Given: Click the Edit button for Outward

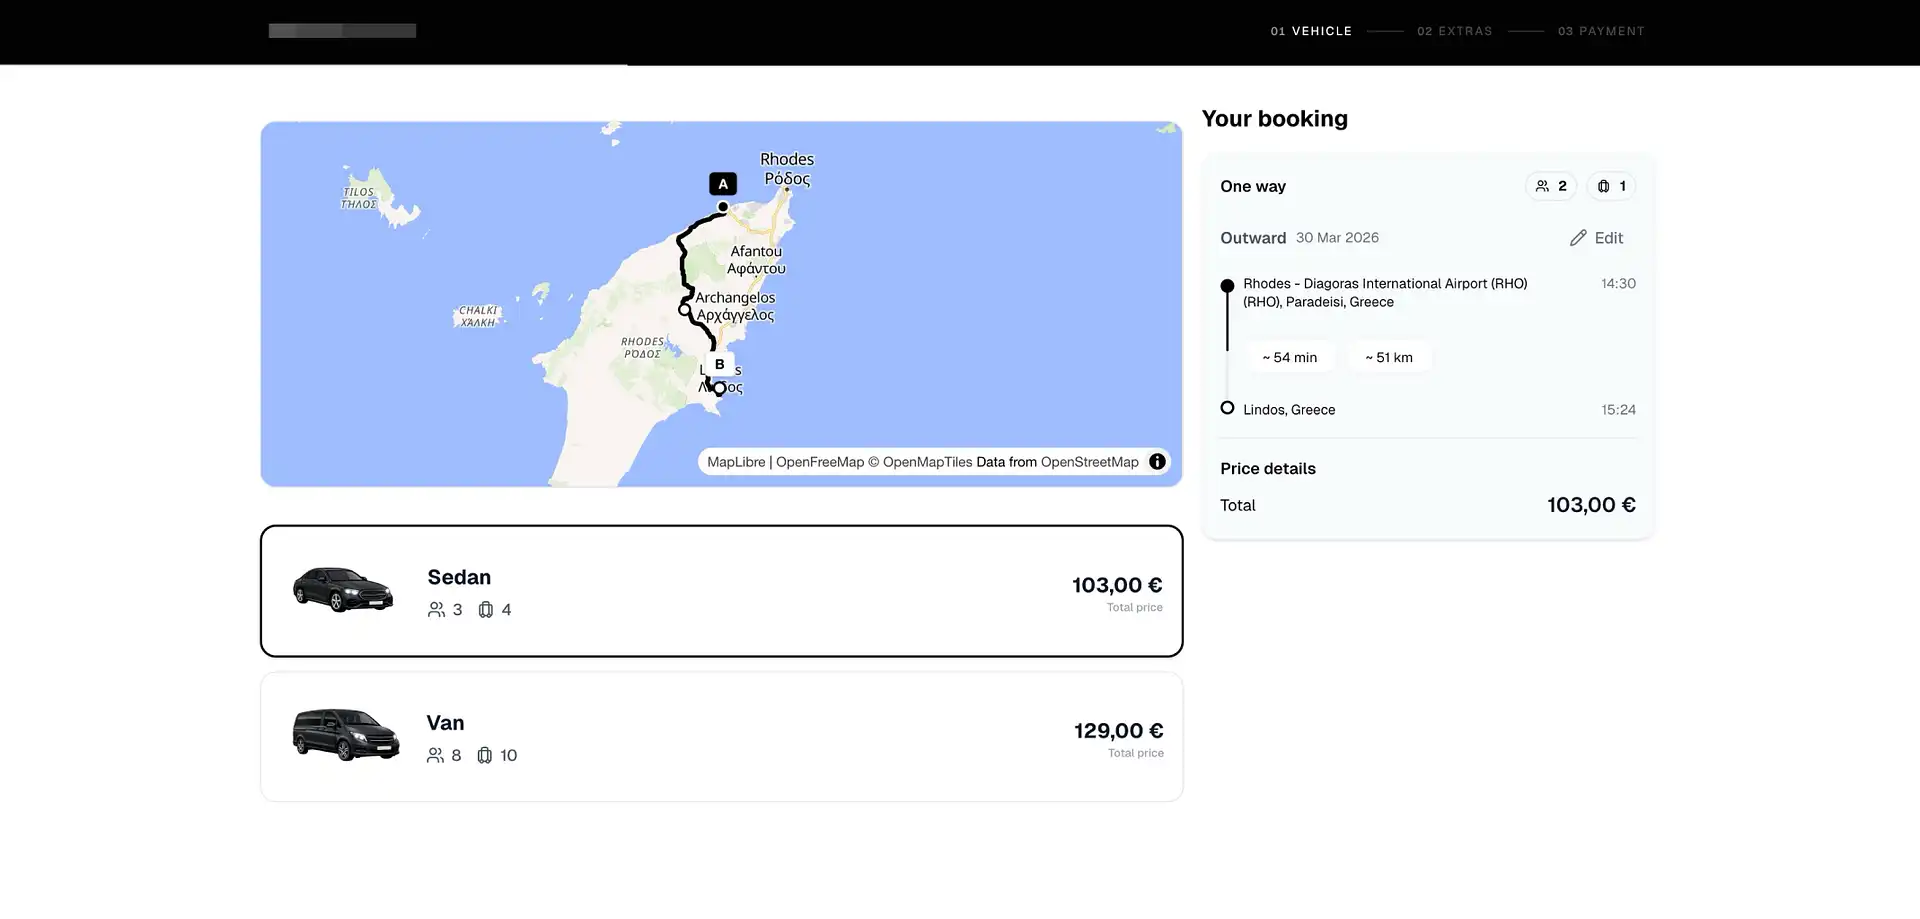Looking at the screenshot, I should point(1597,238).
